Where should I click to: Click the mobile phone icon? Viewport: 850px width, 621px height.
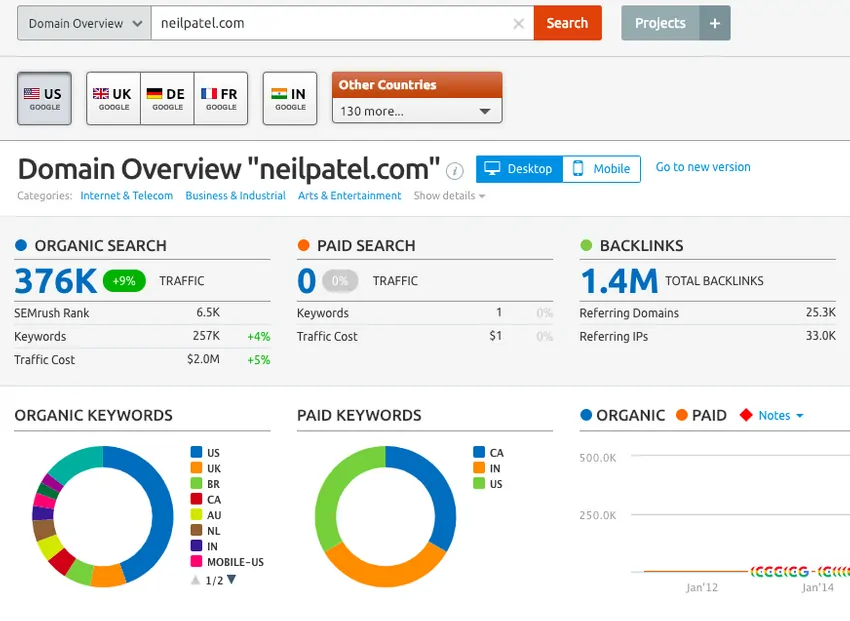[578, 168]
